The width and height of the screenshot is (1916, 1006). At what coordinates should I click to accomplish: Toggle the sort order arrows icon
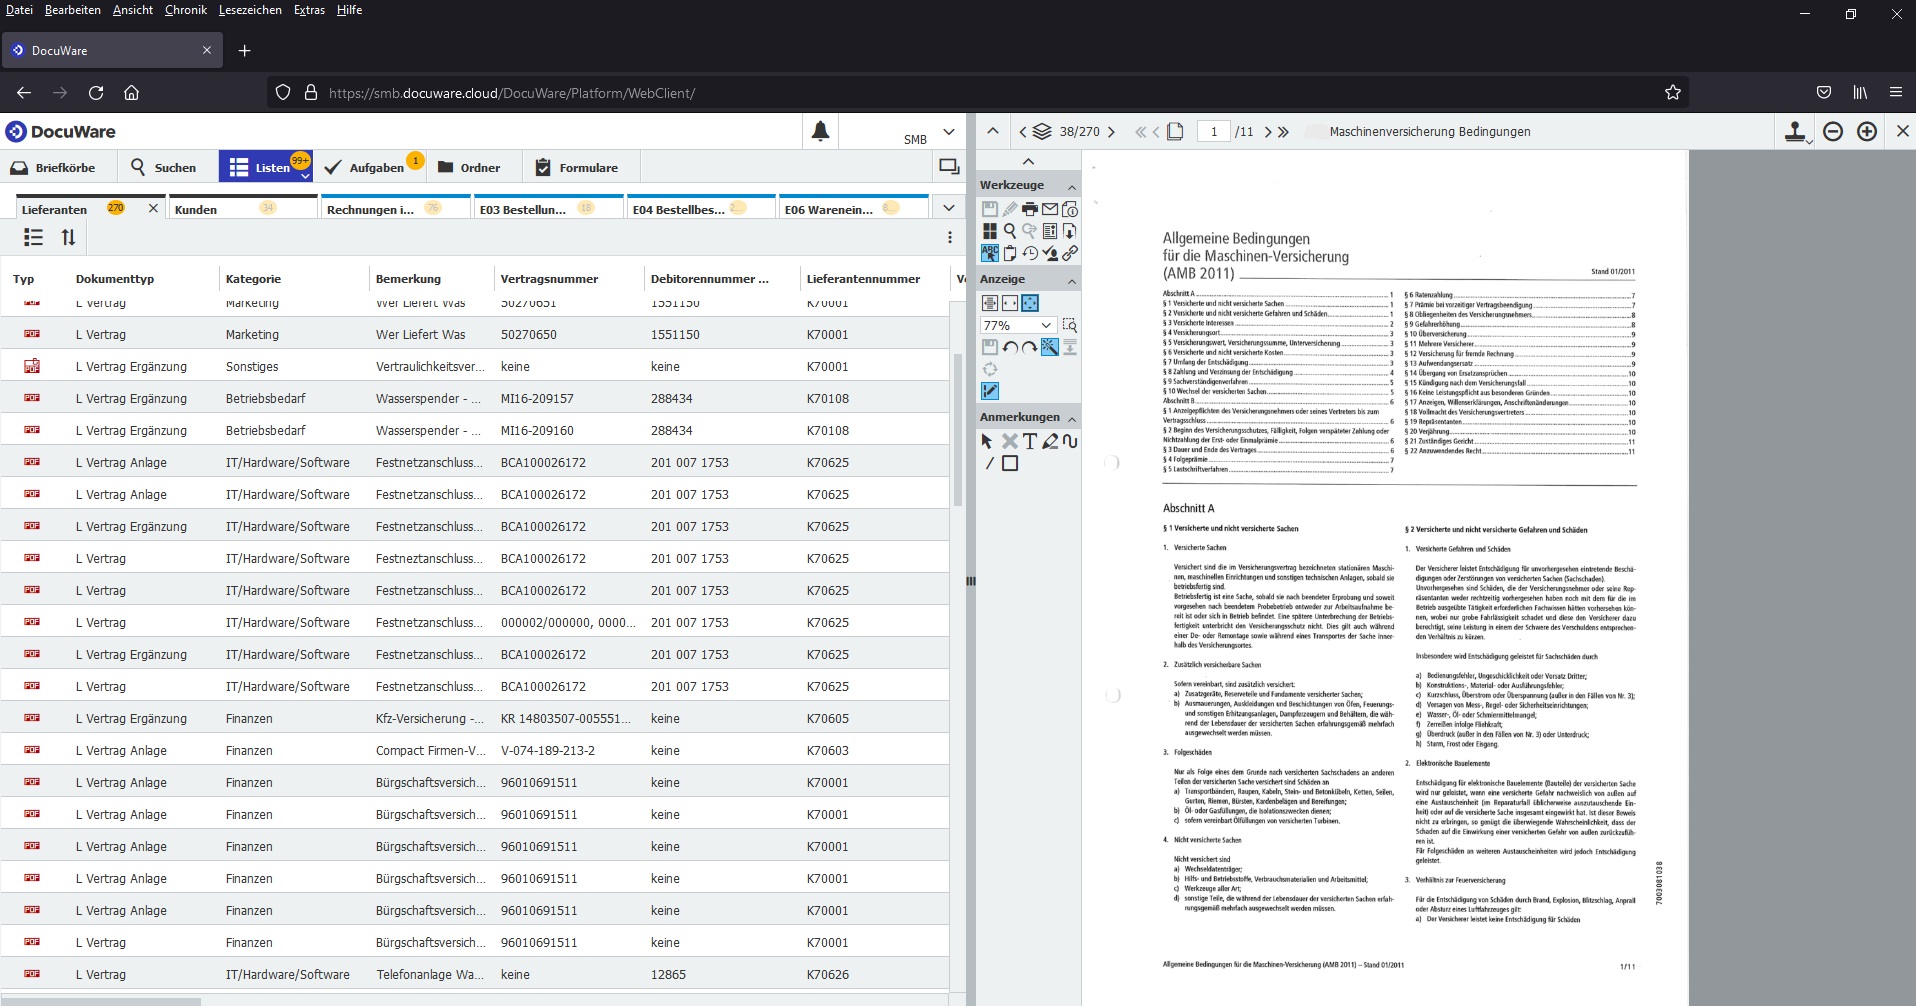point(68,237)
